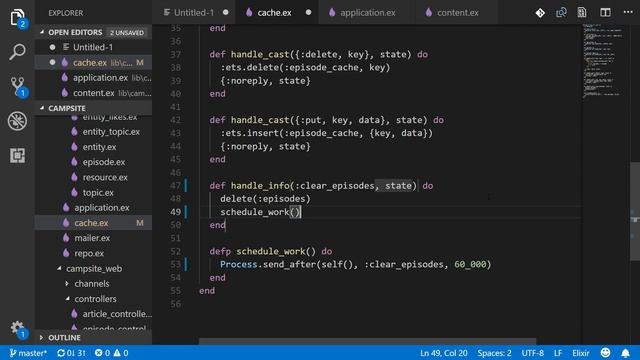Switch to the Untitled-1 tab

193,13
